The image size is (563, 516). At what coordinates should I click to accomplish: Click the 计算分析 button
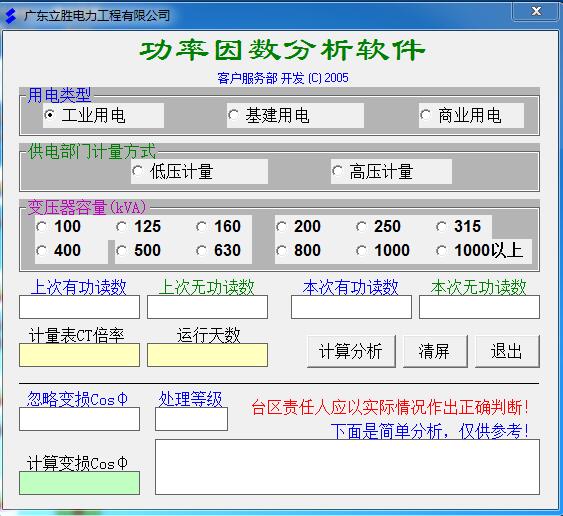pyautogui.click(x=351, y=351)
